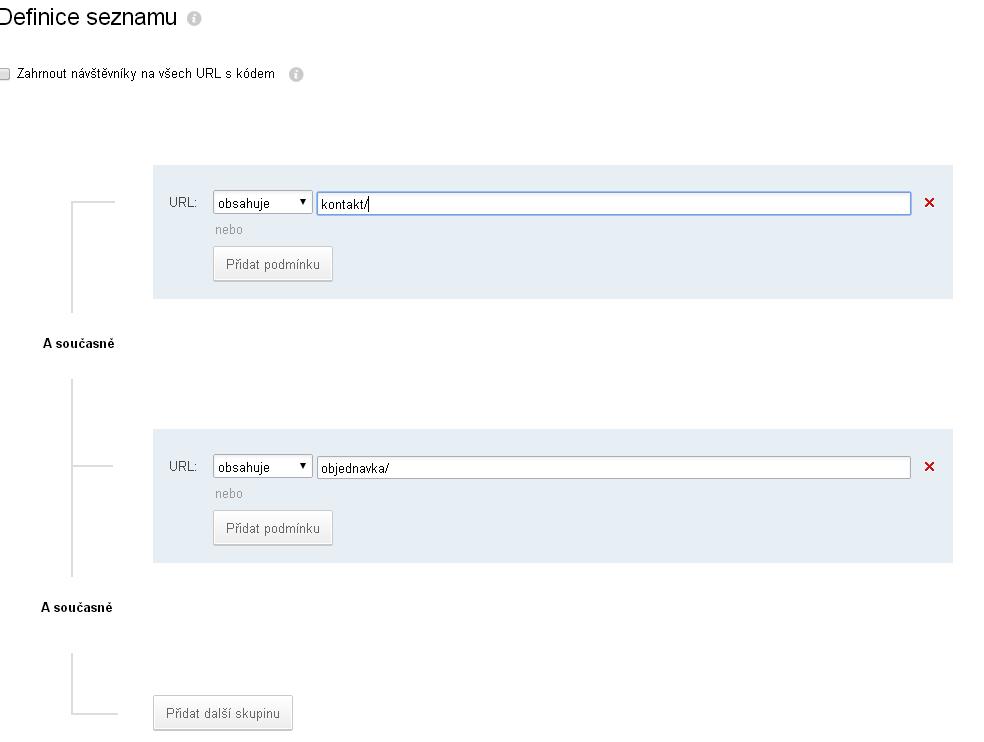984x742 pixels.
Task: Click the 'Definice seznamu' heading text
Action: click(x=88, y=17)
